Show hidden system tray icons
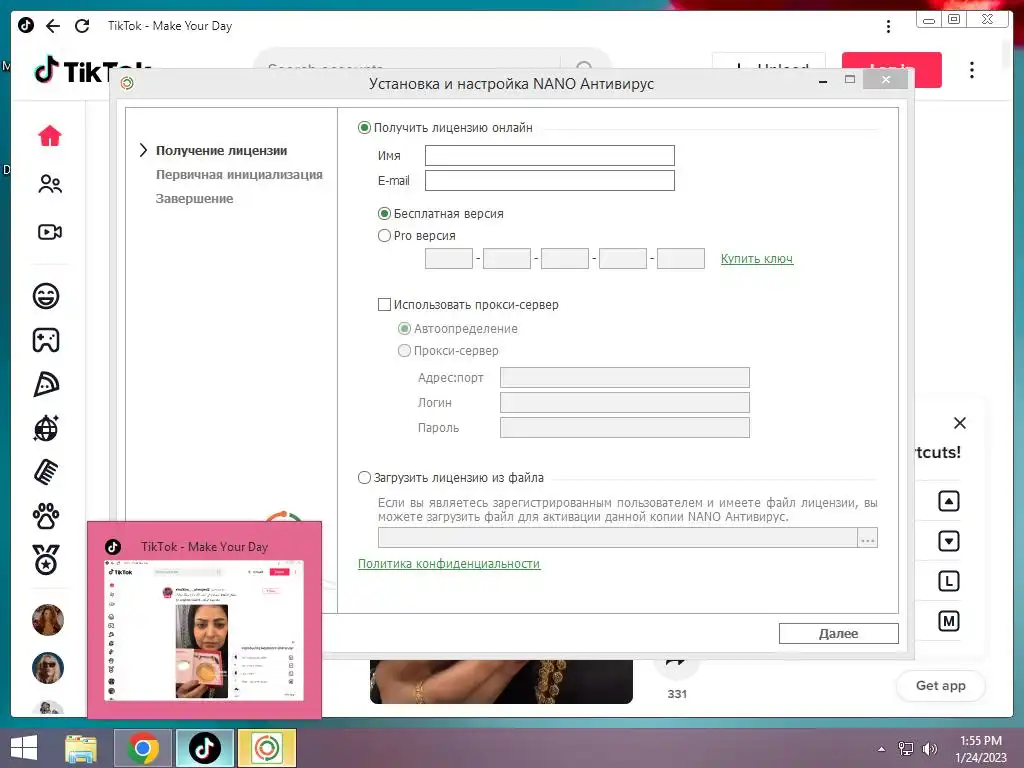This screenshot has width=1024, height=768. (x=882, y=749)
